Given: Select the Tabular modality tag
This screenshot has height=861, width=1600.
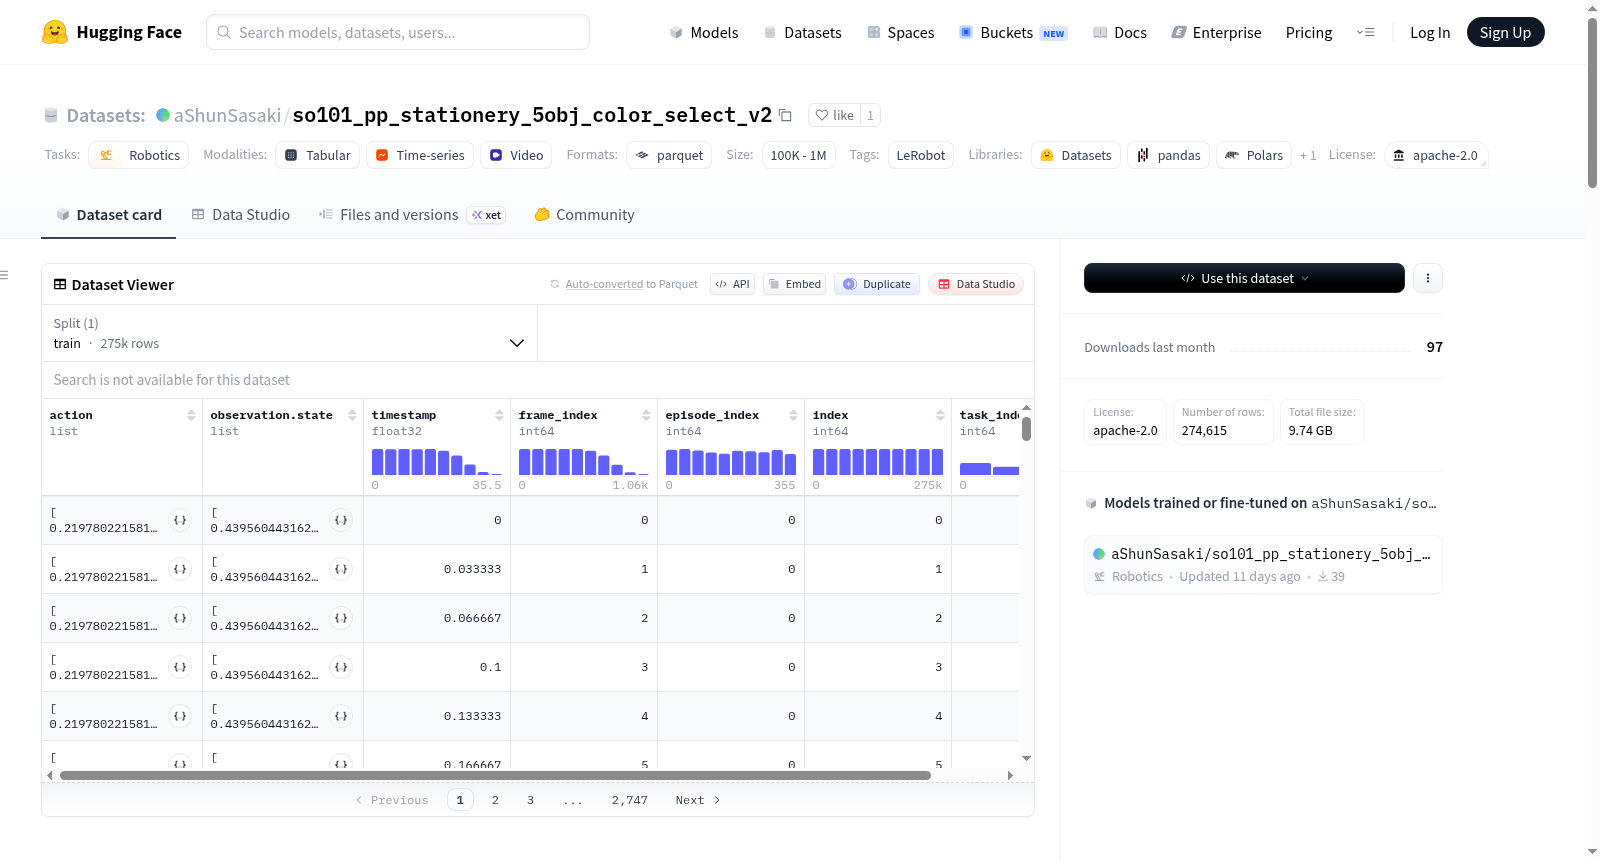Looking at the screenshot, I should 317,155.
